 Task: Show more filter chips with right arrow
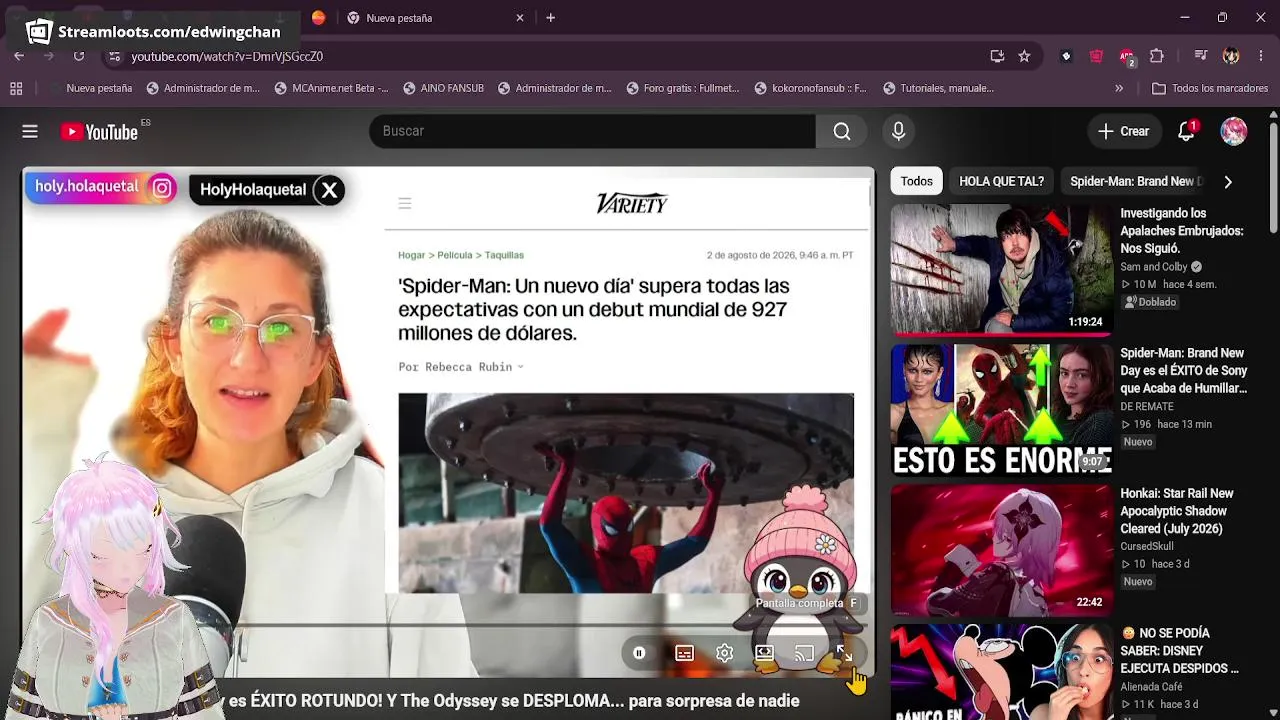(x=1228, y=181)
